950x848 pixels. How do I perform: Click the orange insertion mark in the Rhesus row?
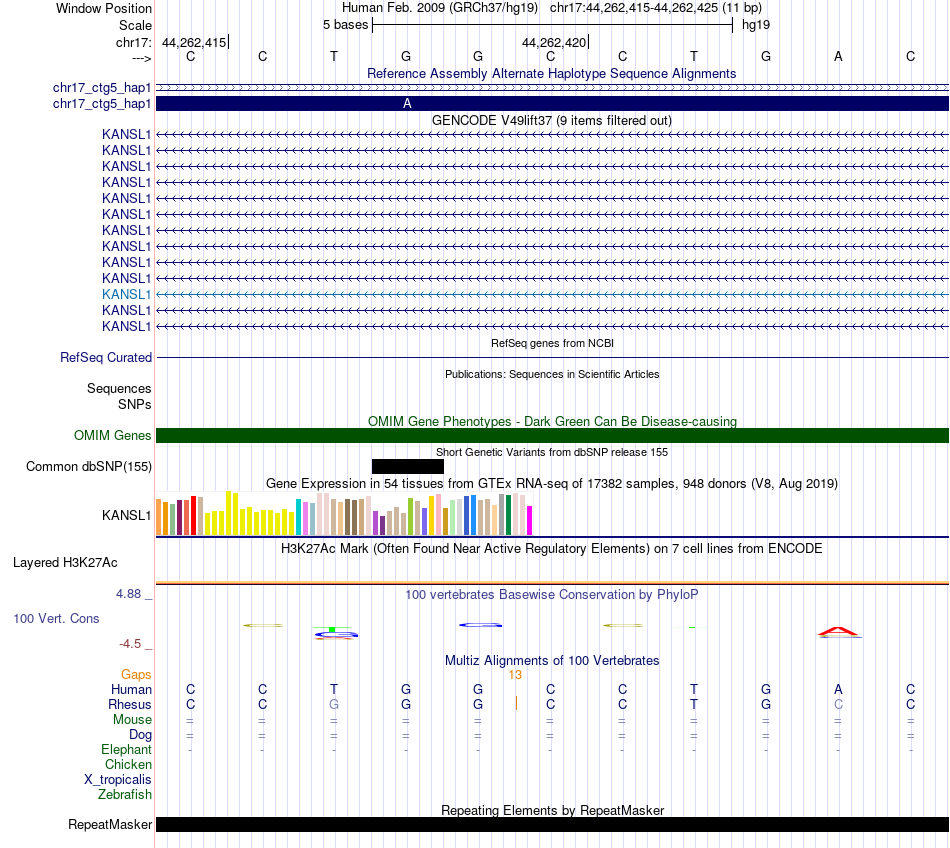click(x=516, y=703)
